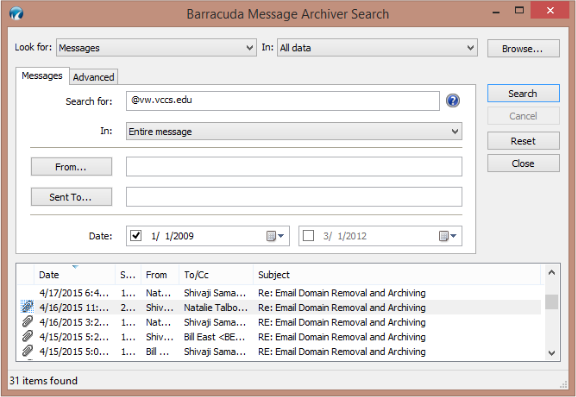Click the Browse... button
The image size is (576, 397).
pos(523,48)
